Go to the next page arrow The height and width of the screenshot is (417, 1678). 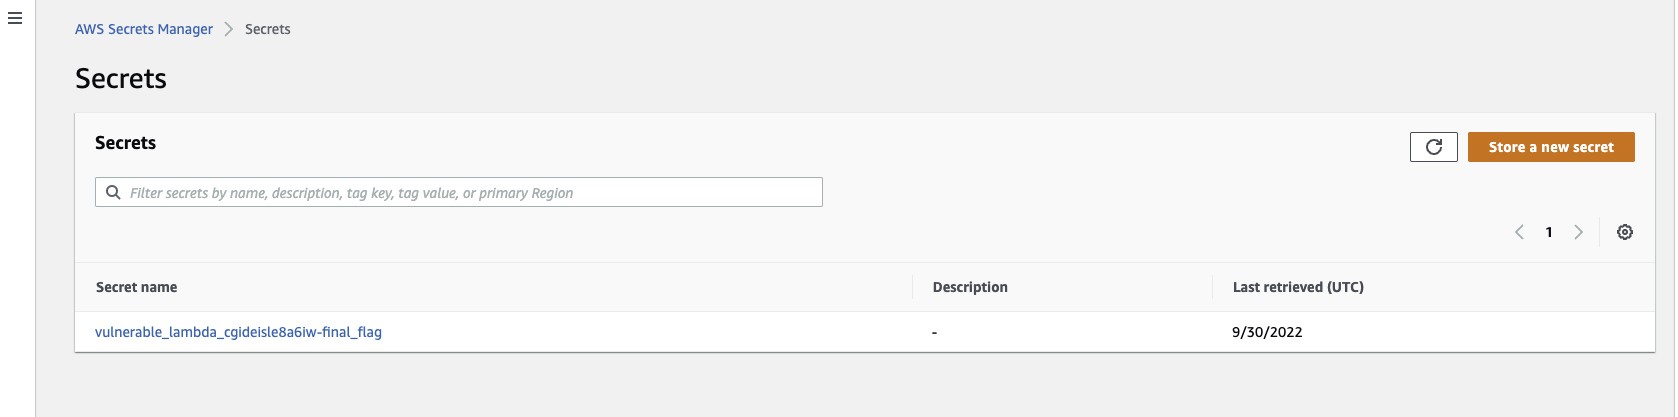pyautogui.click(x=1579, y=232)
